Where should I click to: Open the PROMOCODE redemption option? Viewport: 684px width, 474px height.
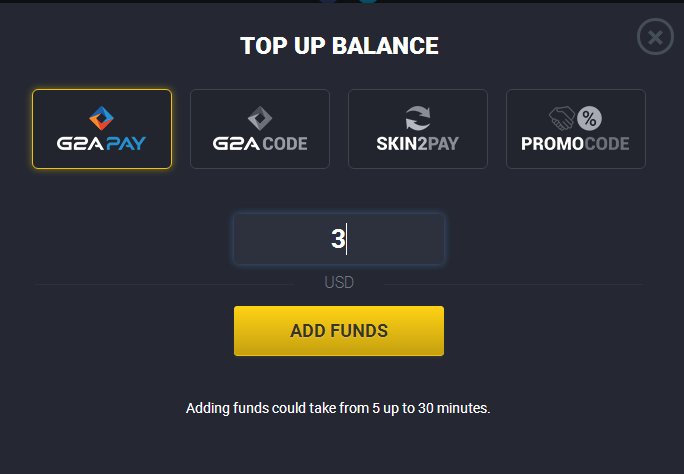[576, 129]
